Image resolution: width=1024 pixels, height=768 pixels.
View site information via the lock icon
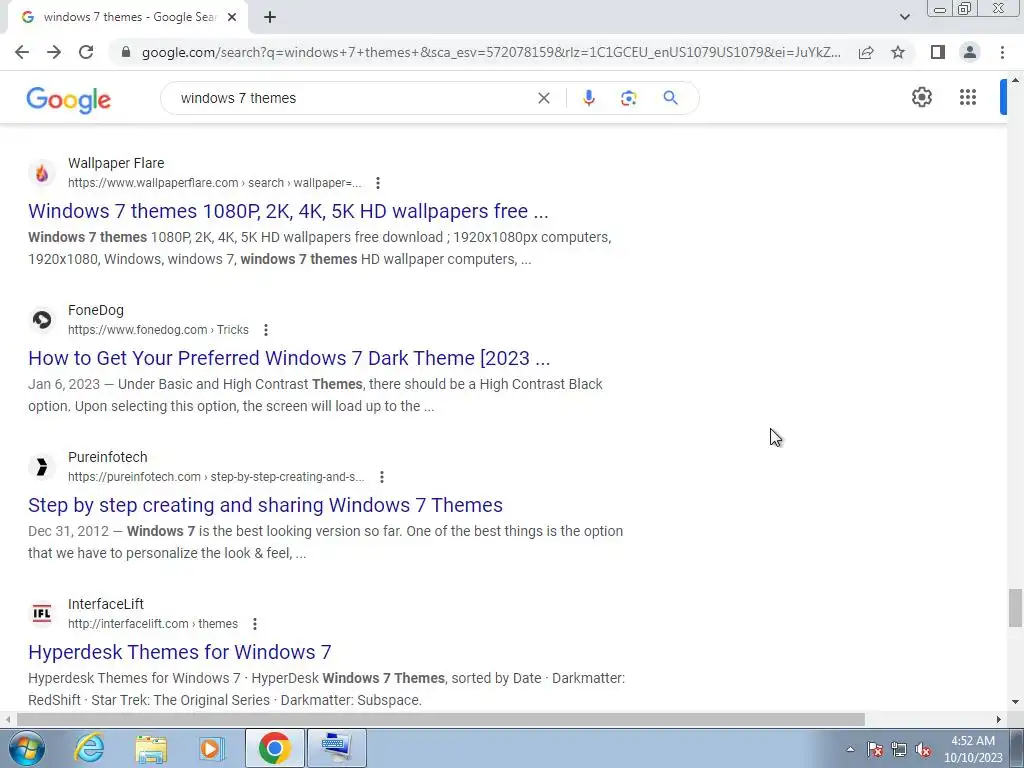[x=126, y=52]
